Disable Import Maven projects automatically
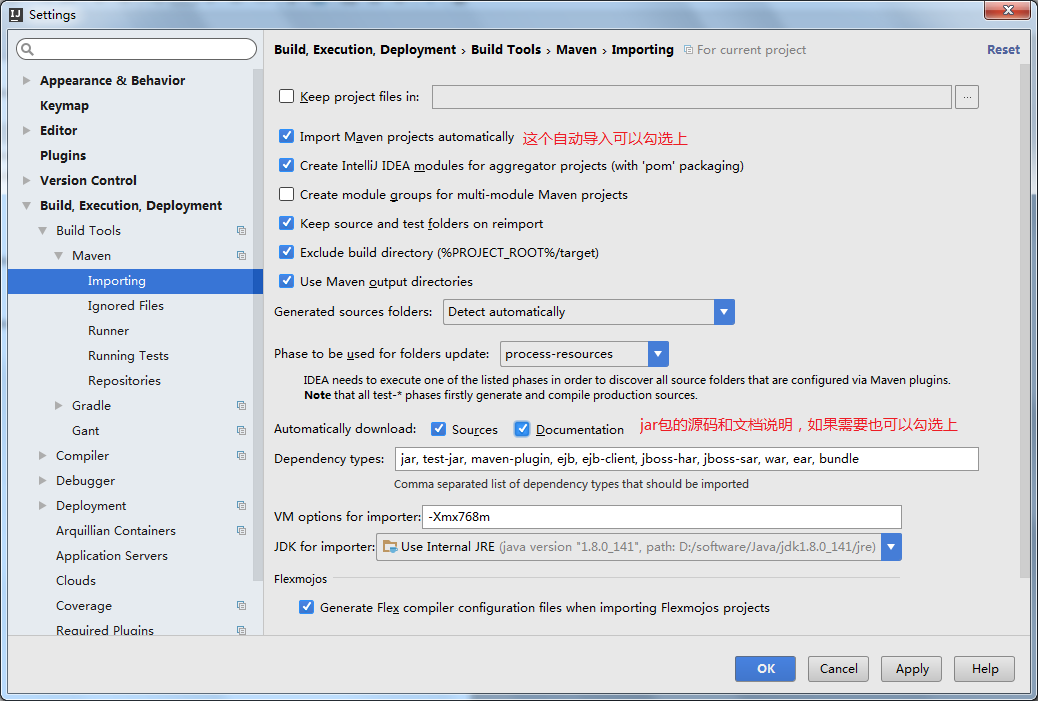This screenshot has width=1038, height=701. coord(287,137)
